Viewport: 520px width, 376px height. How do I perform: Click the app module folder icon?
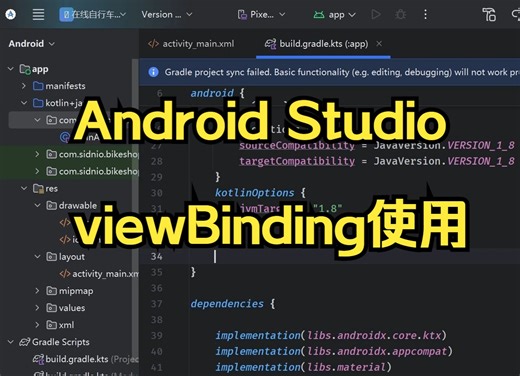pos(25,69)
